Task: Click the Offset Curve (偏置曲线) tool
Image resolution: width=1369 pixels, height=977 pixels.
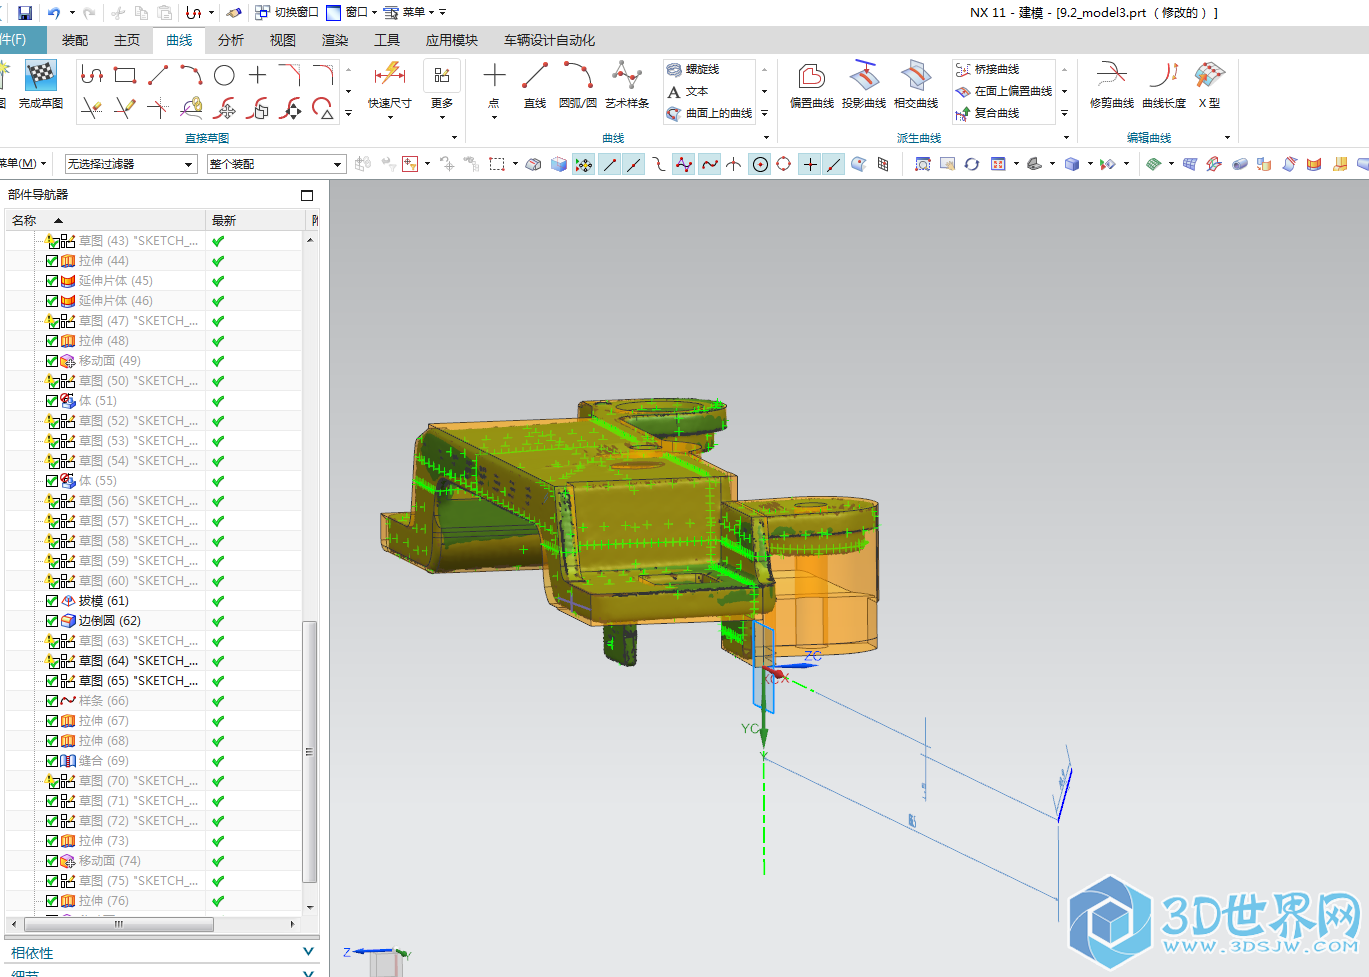Action: coord(812,85)
